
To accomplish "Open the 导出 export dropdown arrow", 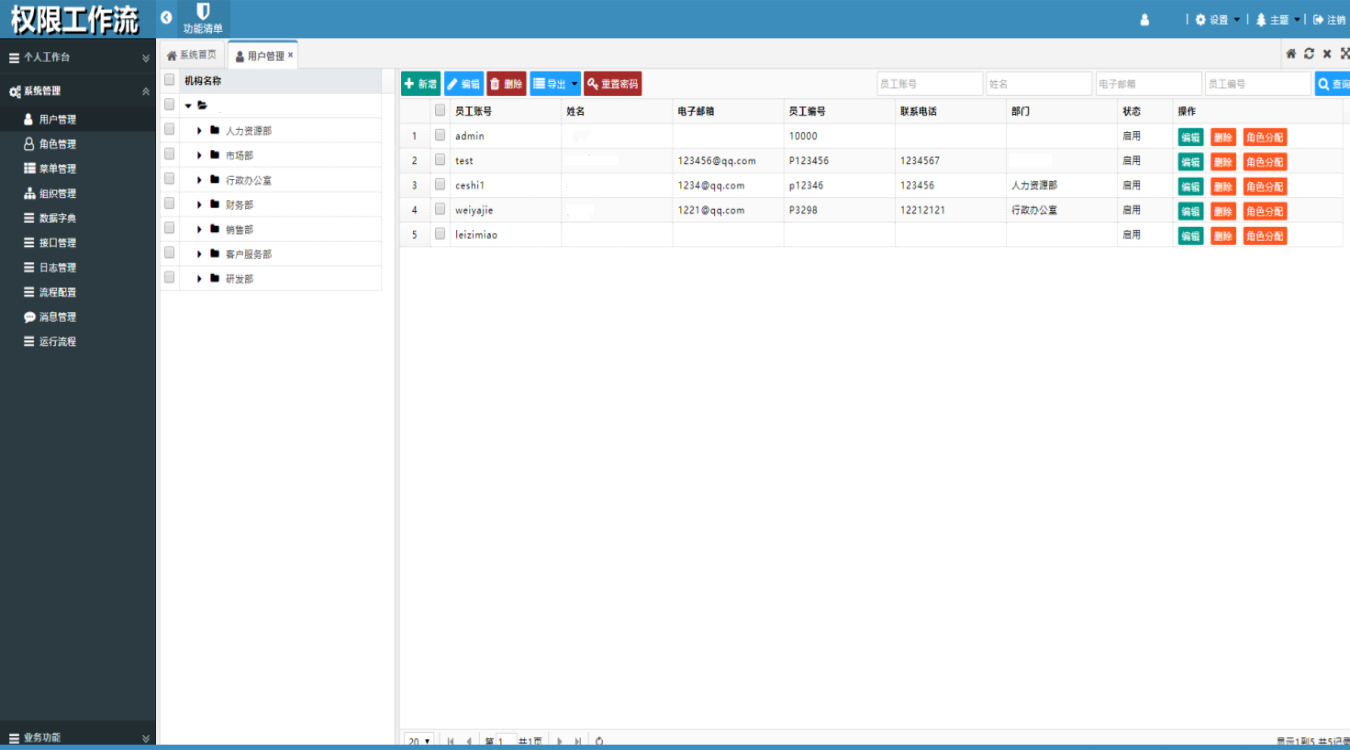I will [574, 84].
